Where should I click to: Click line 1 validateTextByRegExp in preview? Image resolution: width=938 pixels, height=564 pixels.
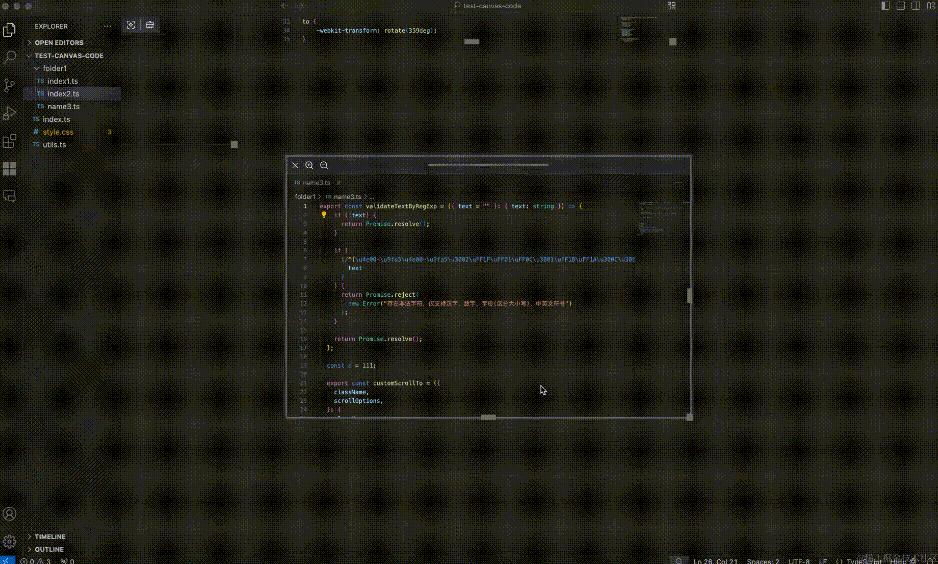[x=450, y=206]
